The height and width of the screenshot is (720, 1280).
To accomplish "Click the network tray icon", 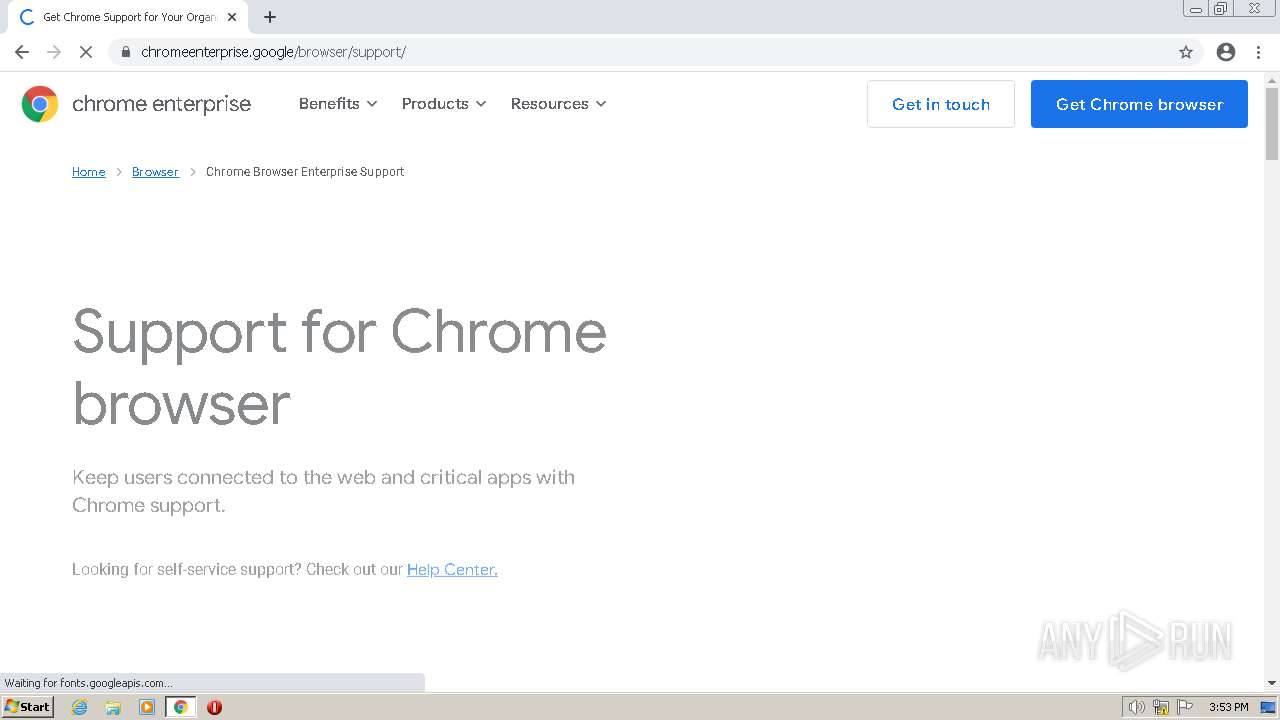I will coord(1161,707).
